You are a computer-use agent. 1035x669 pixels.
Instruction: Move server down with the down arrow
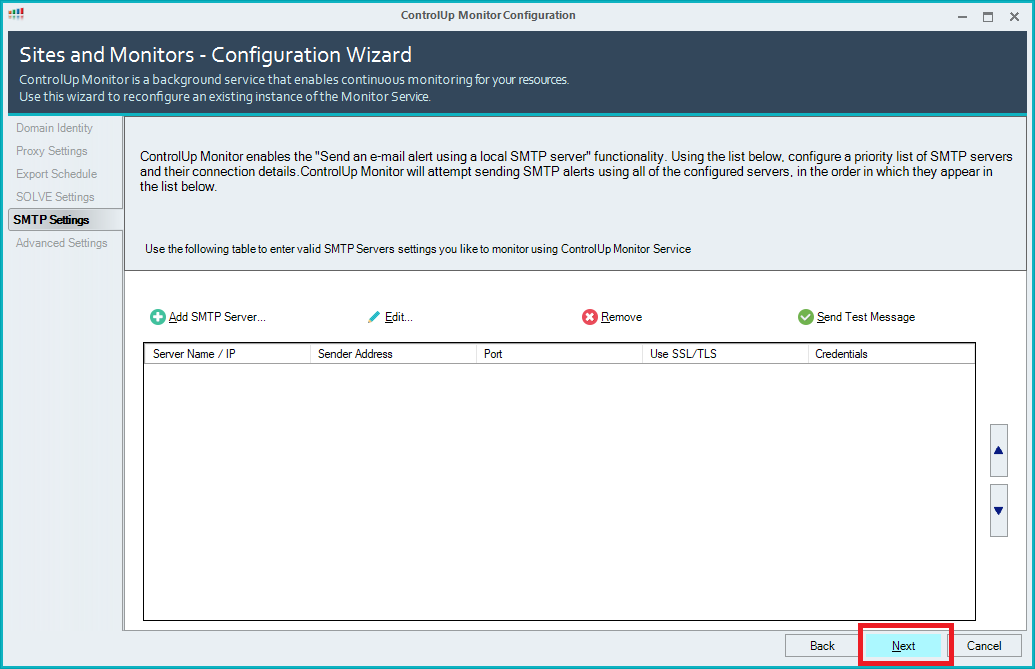coord(998,510)
